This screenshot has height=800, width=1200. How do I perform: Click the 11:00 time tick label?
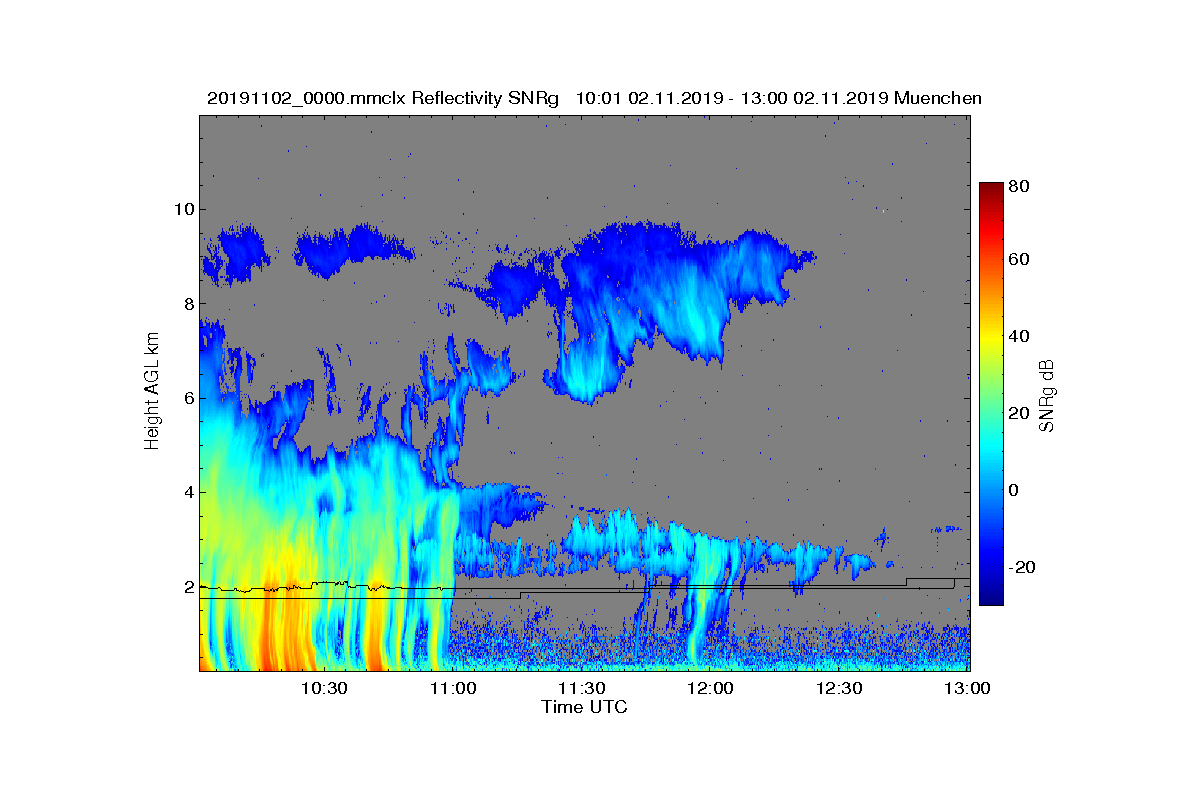(454, 688)
